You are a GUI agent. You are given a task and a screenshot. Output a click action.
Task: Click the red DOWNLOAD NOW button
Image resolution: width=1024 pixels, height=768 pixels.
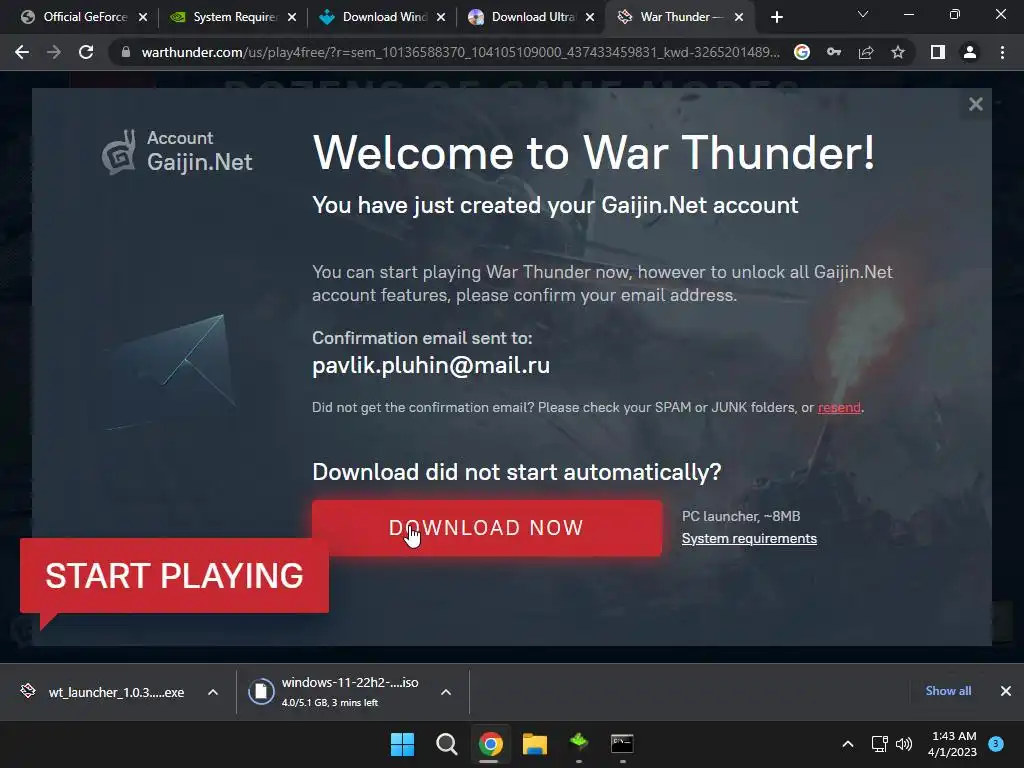click(x=487, y=528)
